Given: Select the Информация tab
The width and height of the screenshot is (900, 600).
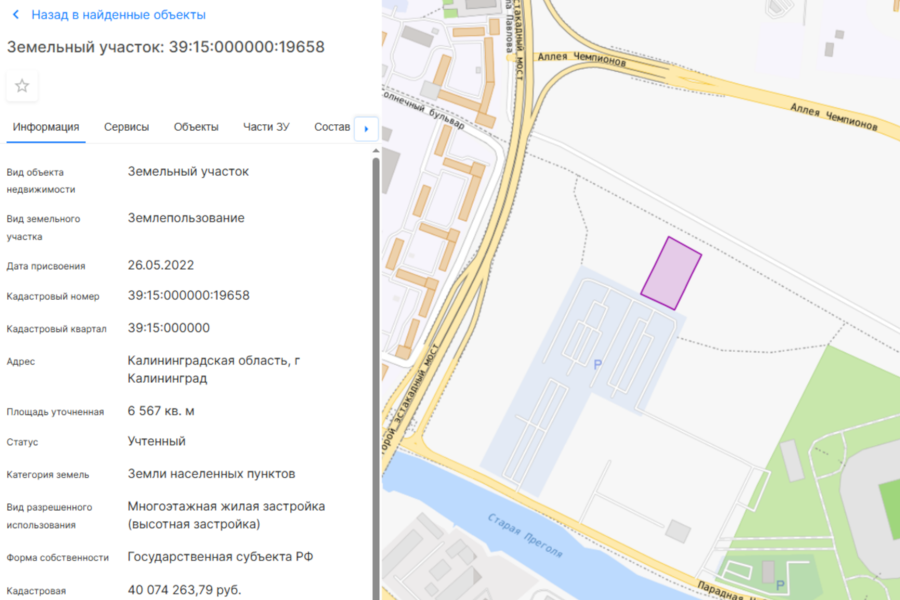Looking at the screenshot, I should tap(46, 127).
